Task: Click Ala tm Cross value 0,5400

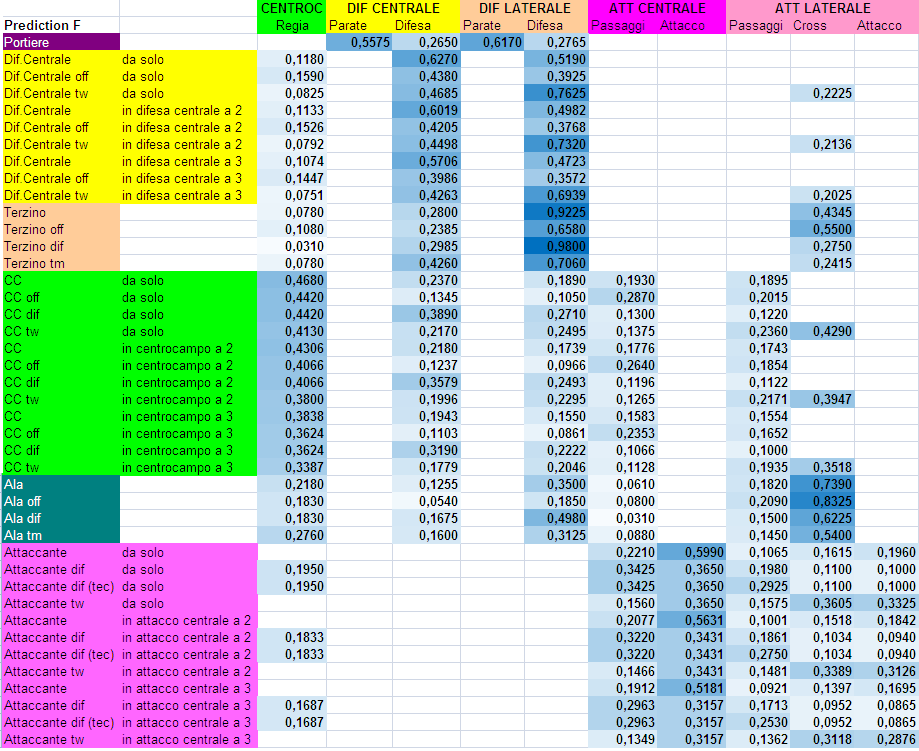Action: (822, 535)
